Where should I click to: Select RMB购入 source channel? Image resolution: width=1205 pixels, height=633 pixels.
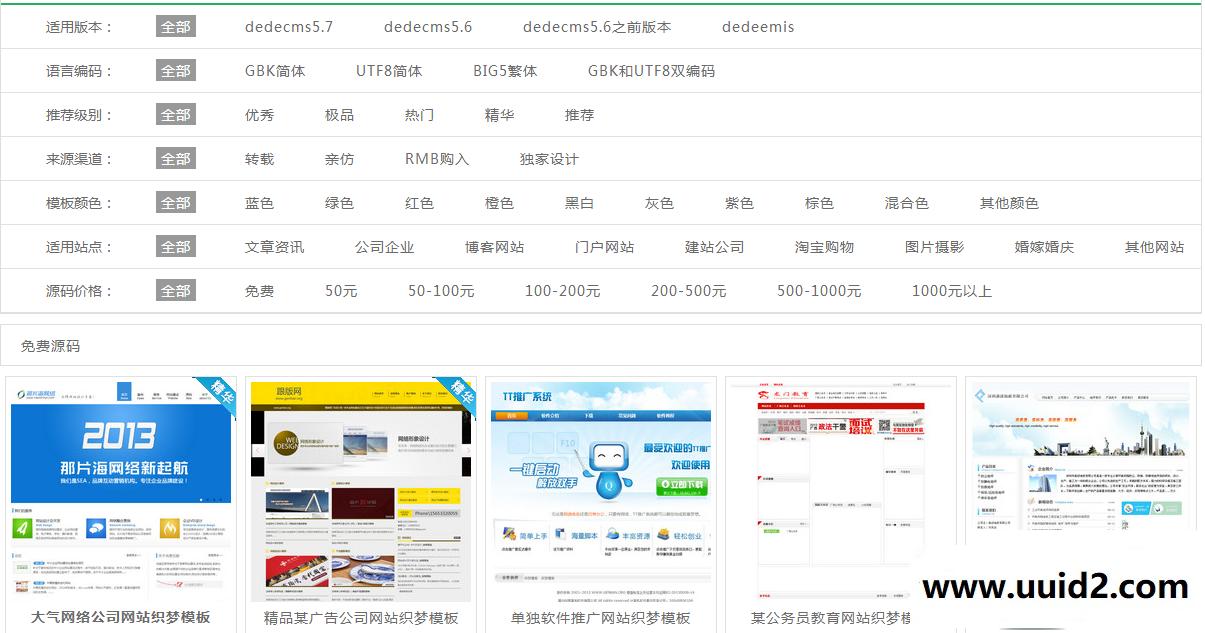[434, 158]
